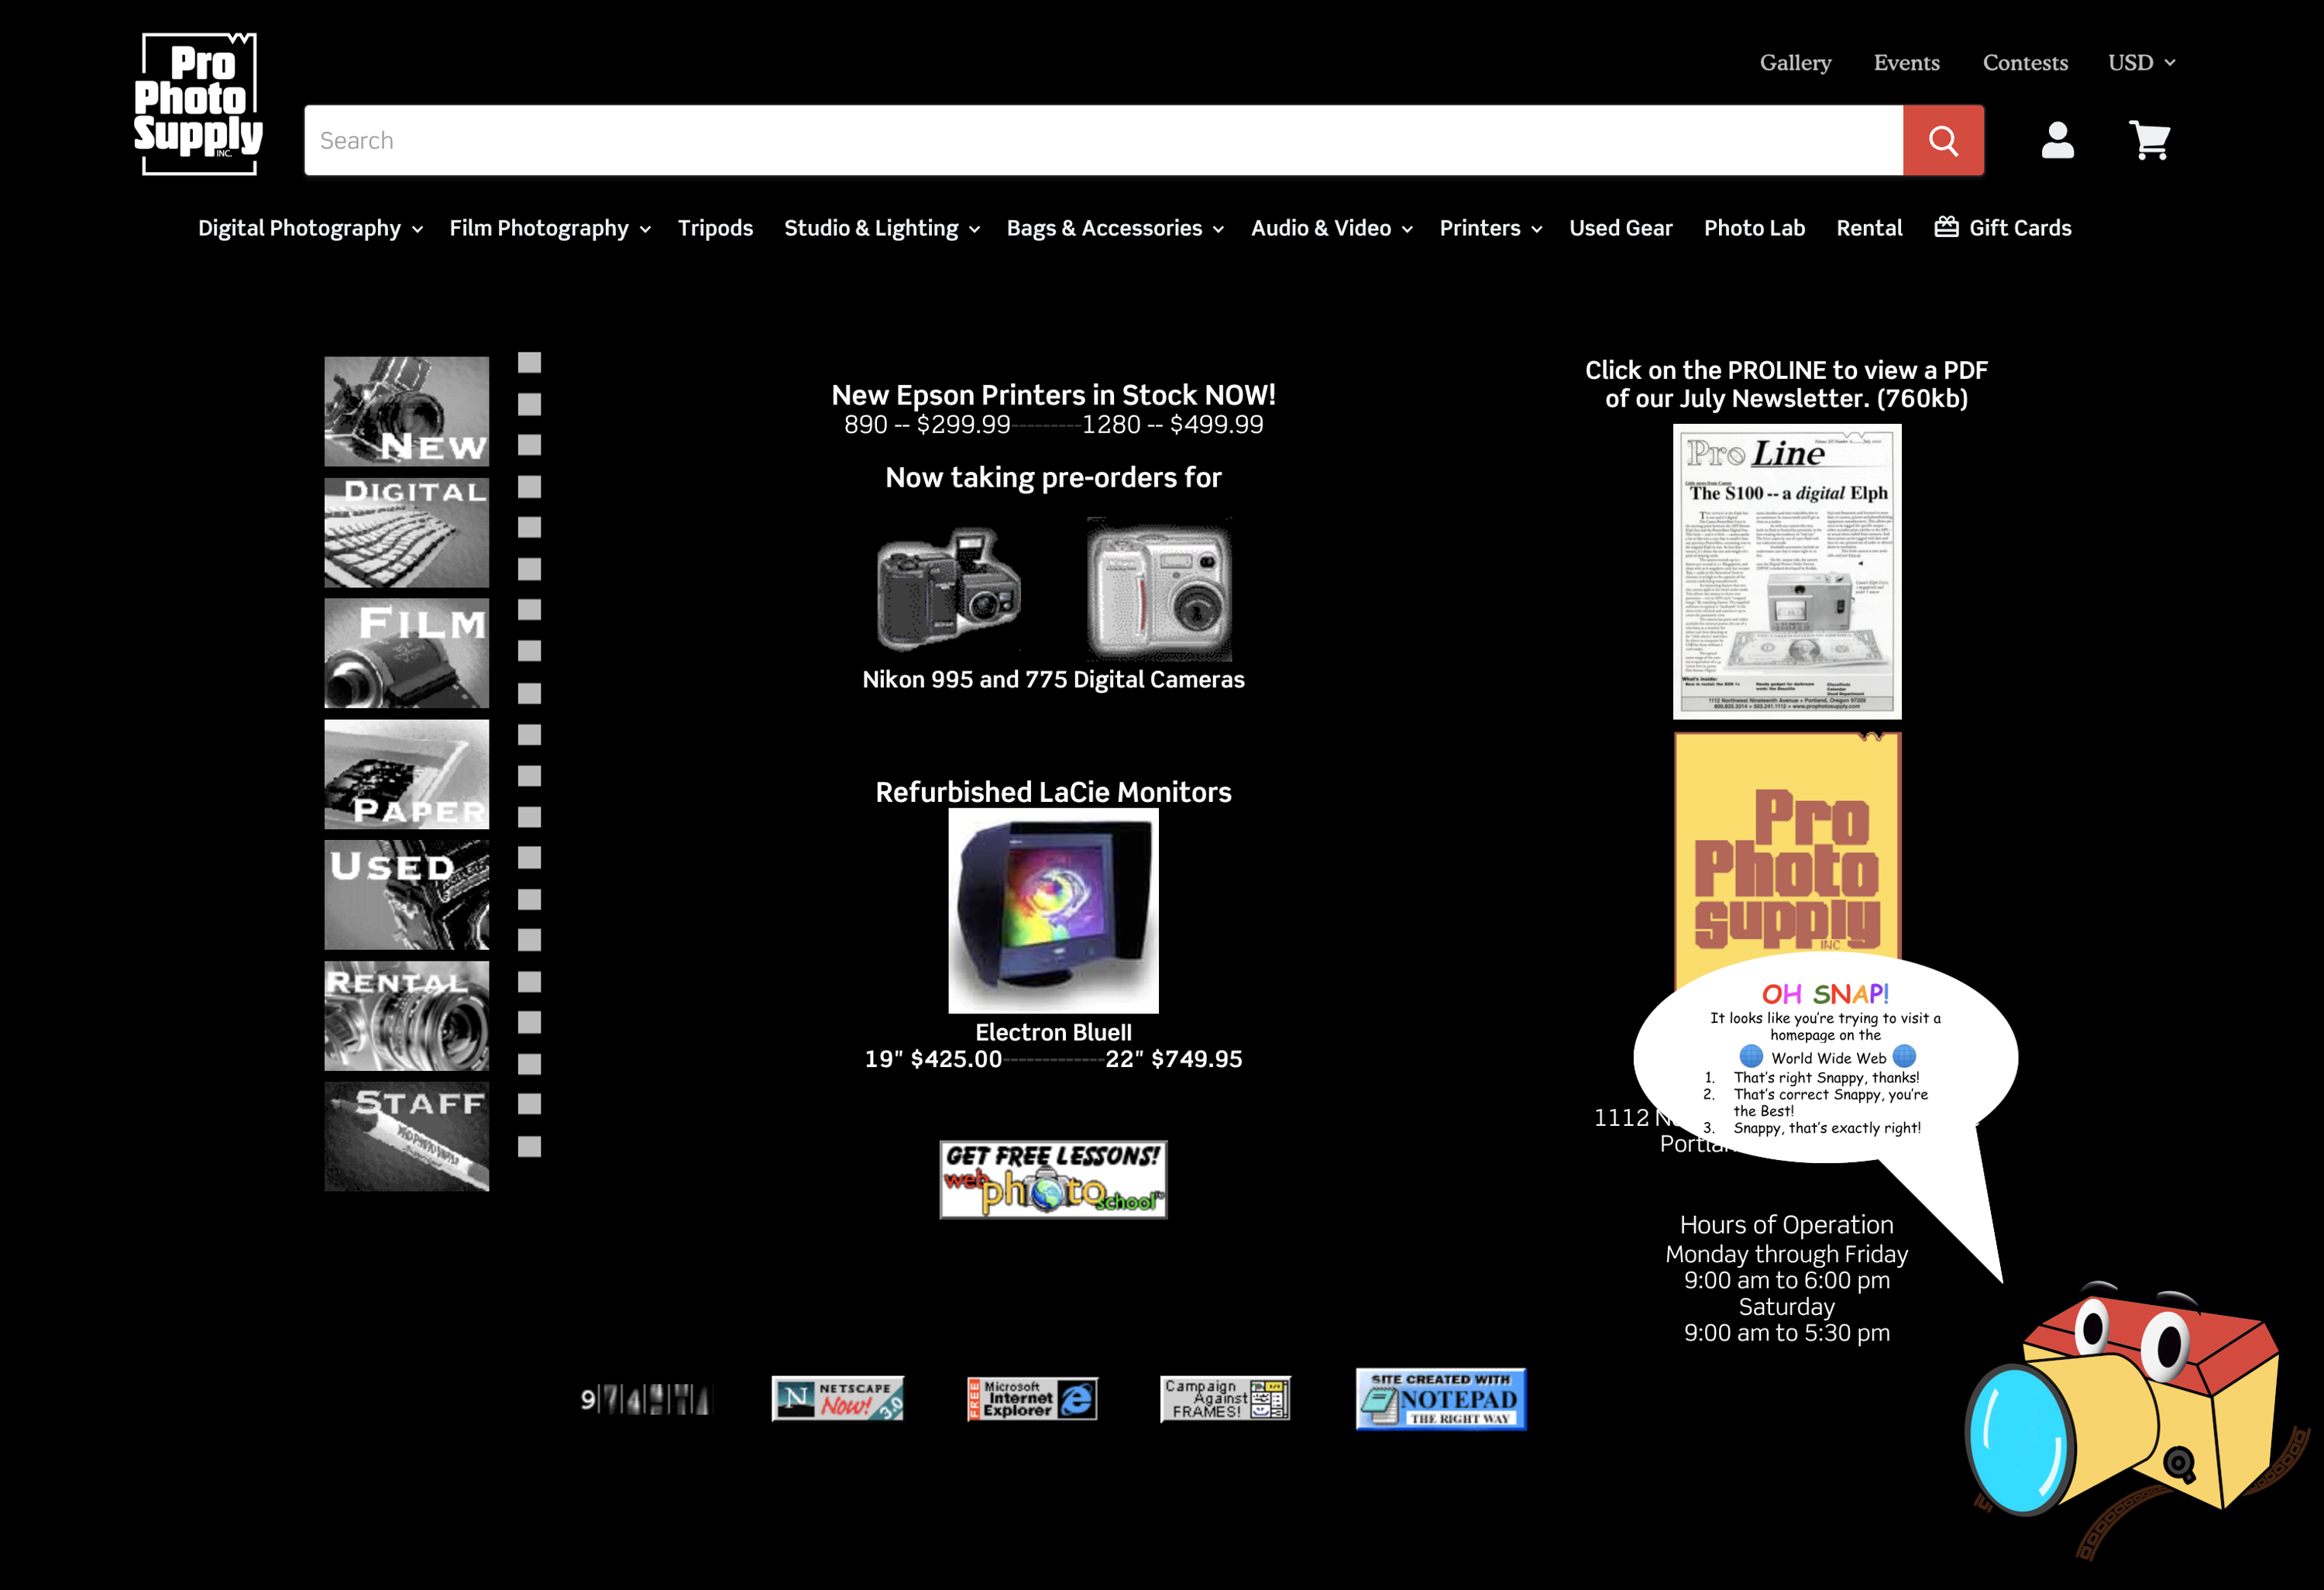Select "Snappy, that's exactly right!" option
Screen dimensions: 2324x1590
1827,1128
